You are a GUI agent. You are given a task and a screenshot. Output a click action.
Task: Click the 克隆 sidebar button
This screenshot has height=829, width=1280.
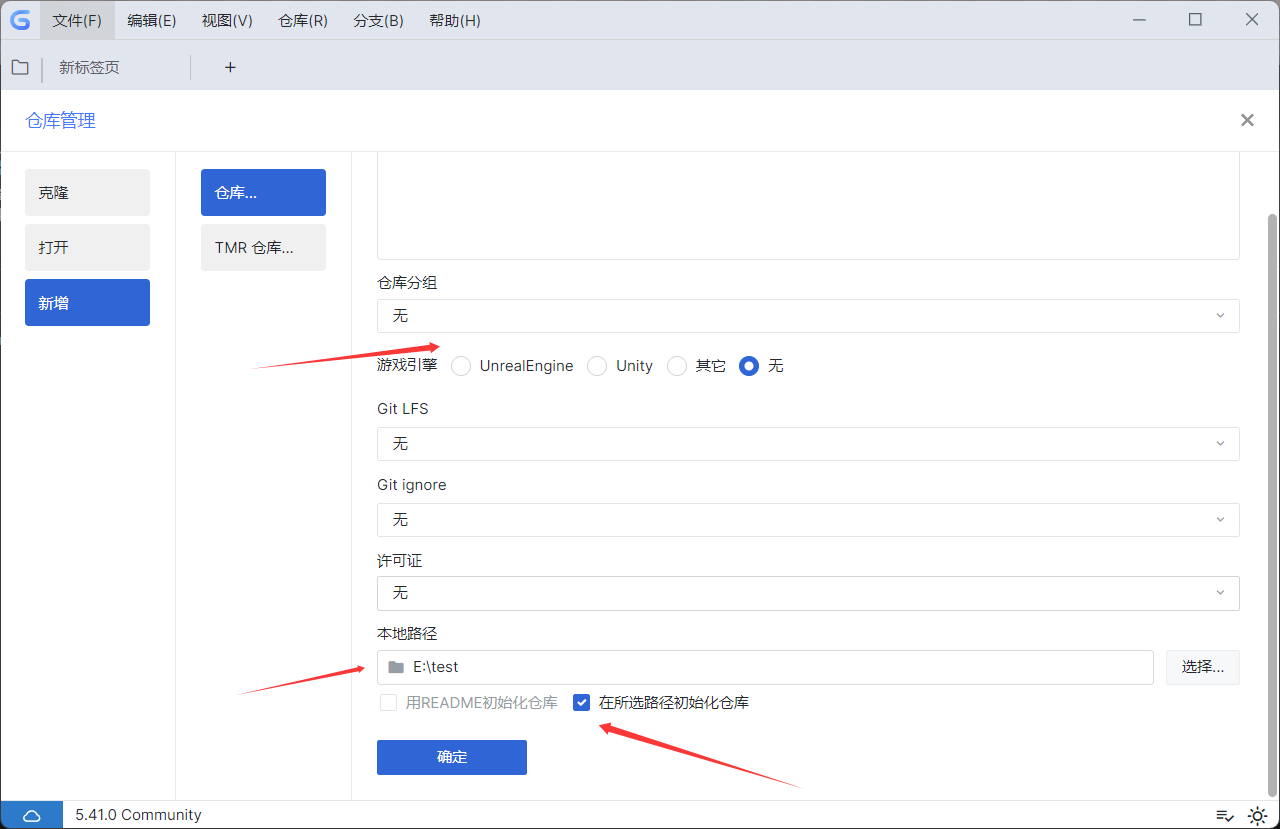point(87,192)
